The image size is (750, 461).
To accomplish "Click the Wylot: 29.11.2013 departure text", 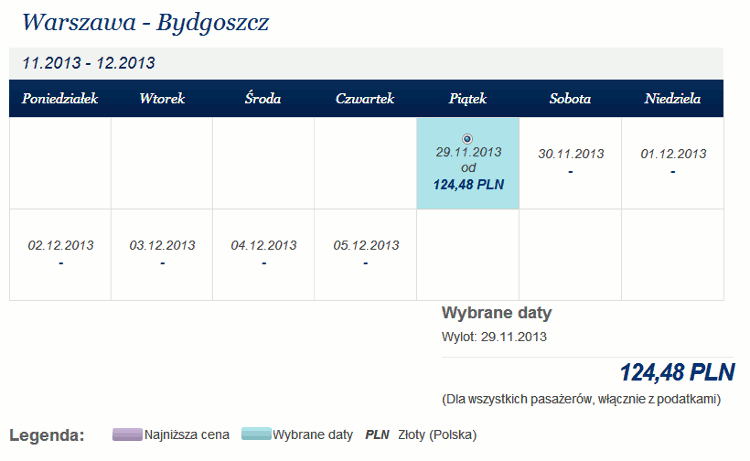I will [494, 337].
